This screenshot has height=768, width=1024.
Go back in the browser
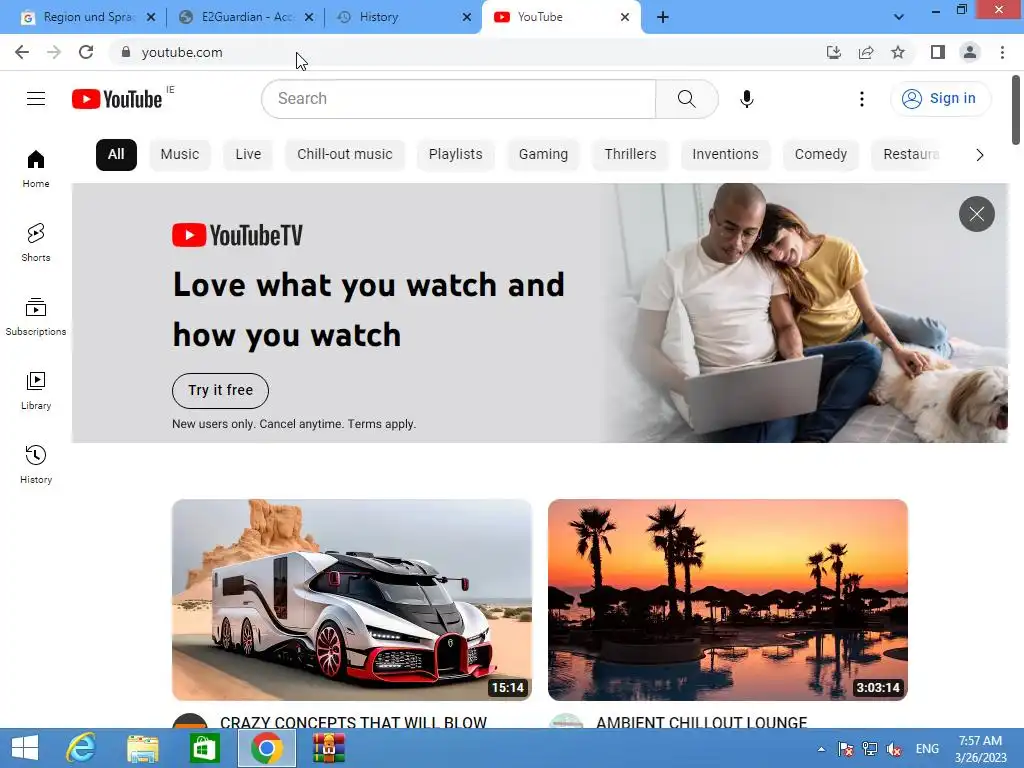click(22, 52)
